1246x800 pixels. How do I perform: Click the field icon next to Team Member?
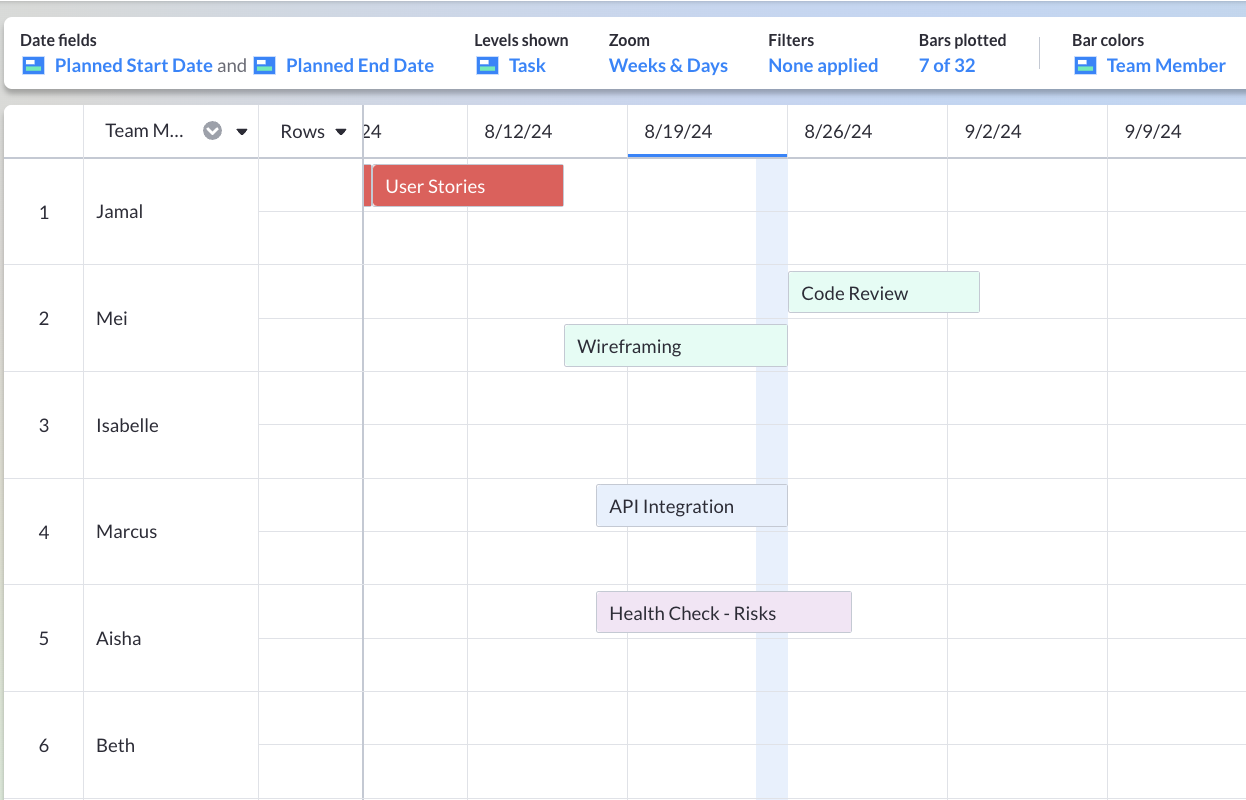(1083, 65)
